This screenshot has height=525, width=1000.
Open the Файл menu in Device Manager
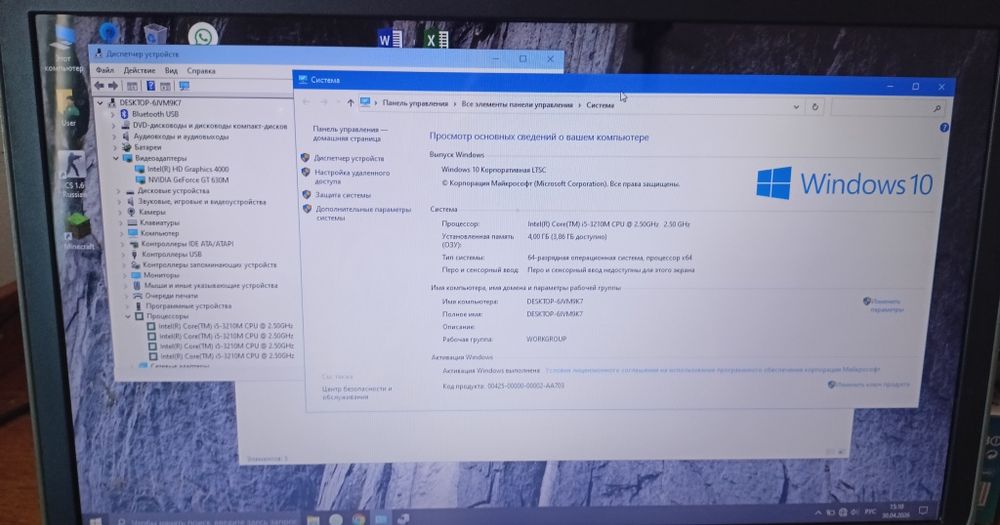105,70
